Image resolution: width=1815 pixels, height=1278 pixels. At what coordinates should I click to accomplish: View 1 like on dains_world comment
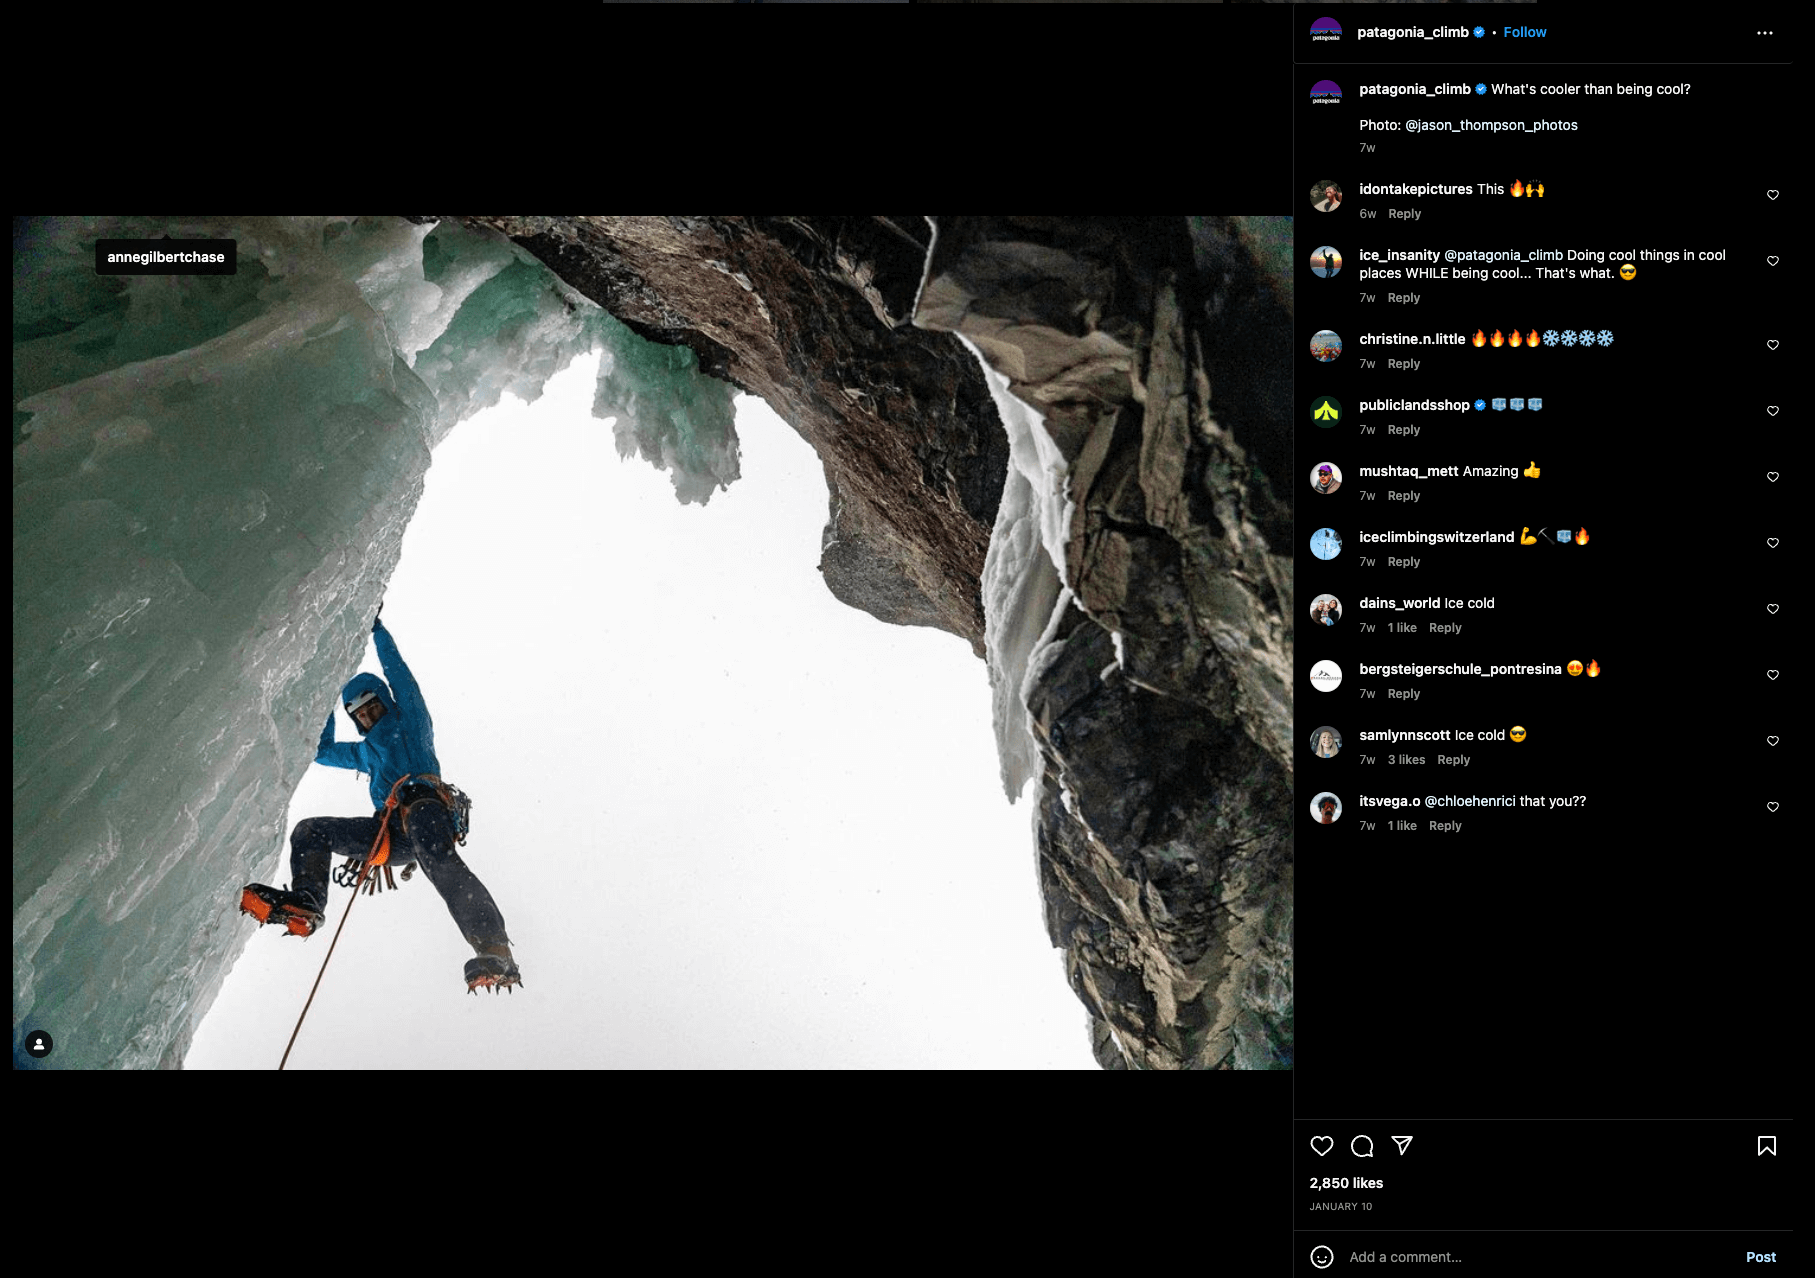coord(1402,628)
